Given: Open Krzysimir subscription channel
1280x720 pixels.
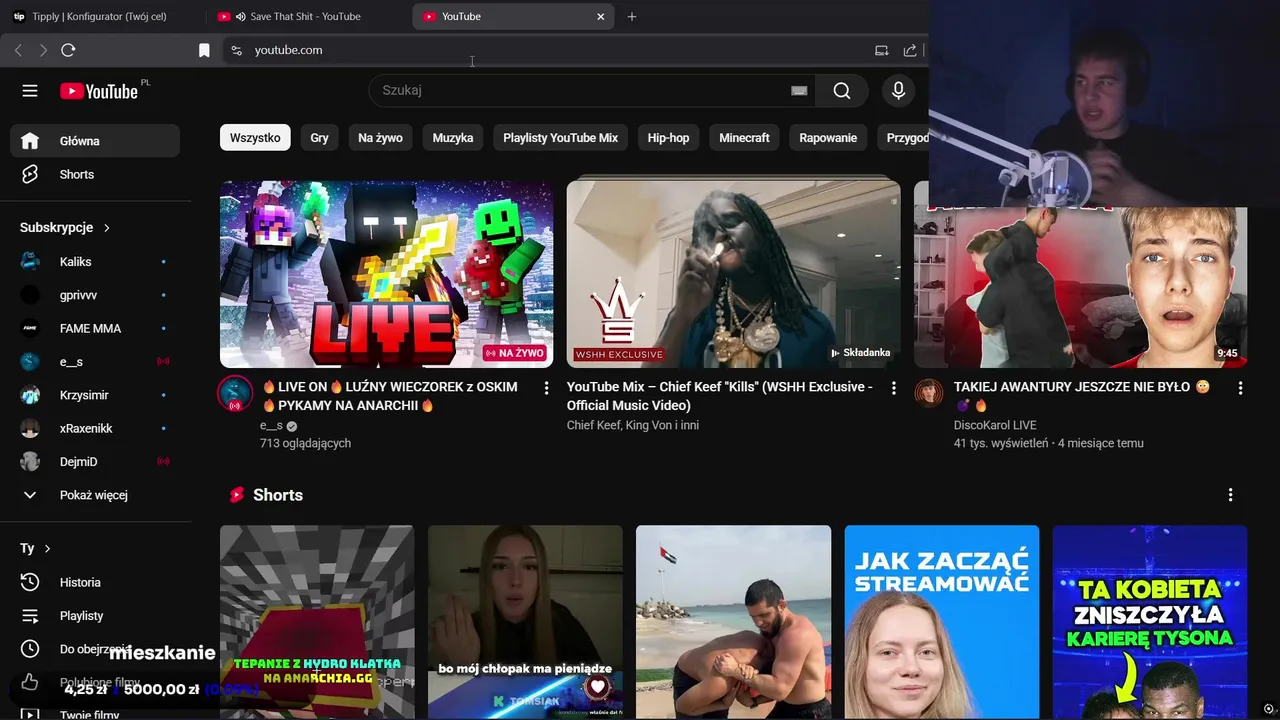Looking at the screenshot, I should click(95, 395).
